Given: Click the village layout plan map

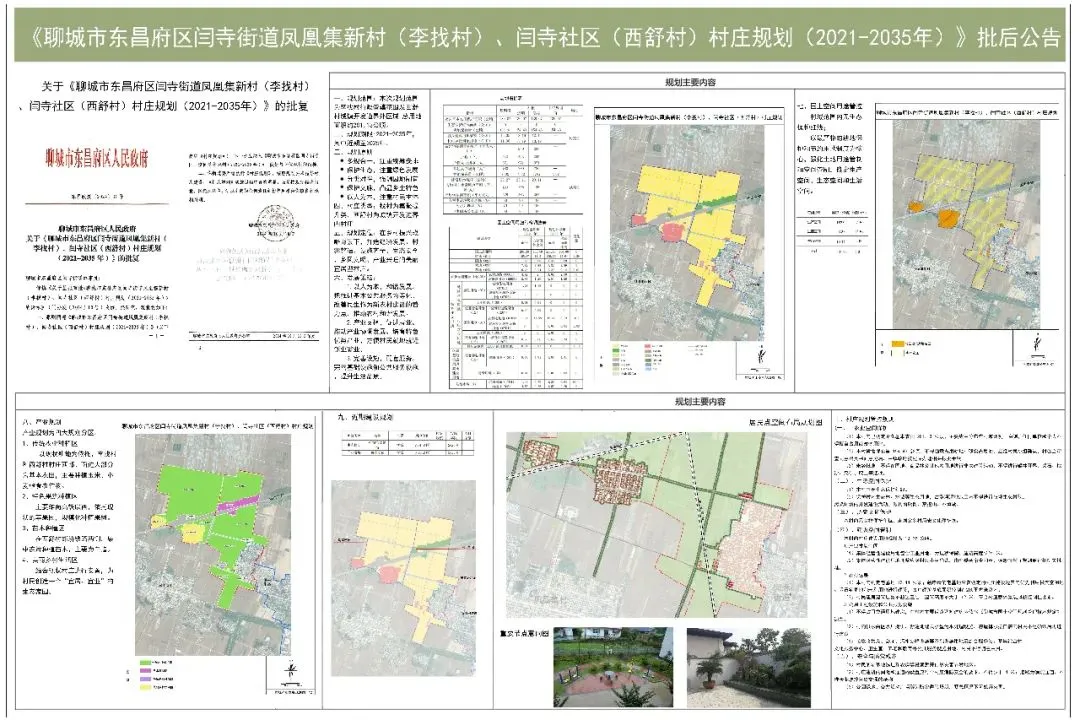Looking at the screenshot, I should (x=658, y=525).
